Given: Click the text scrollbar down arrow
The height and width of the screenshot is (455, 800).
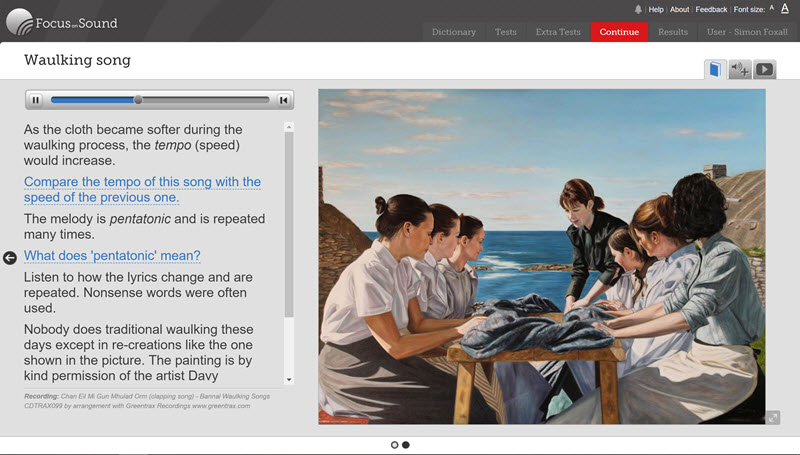Looking at the screenshot, I should tap(289, 380).
